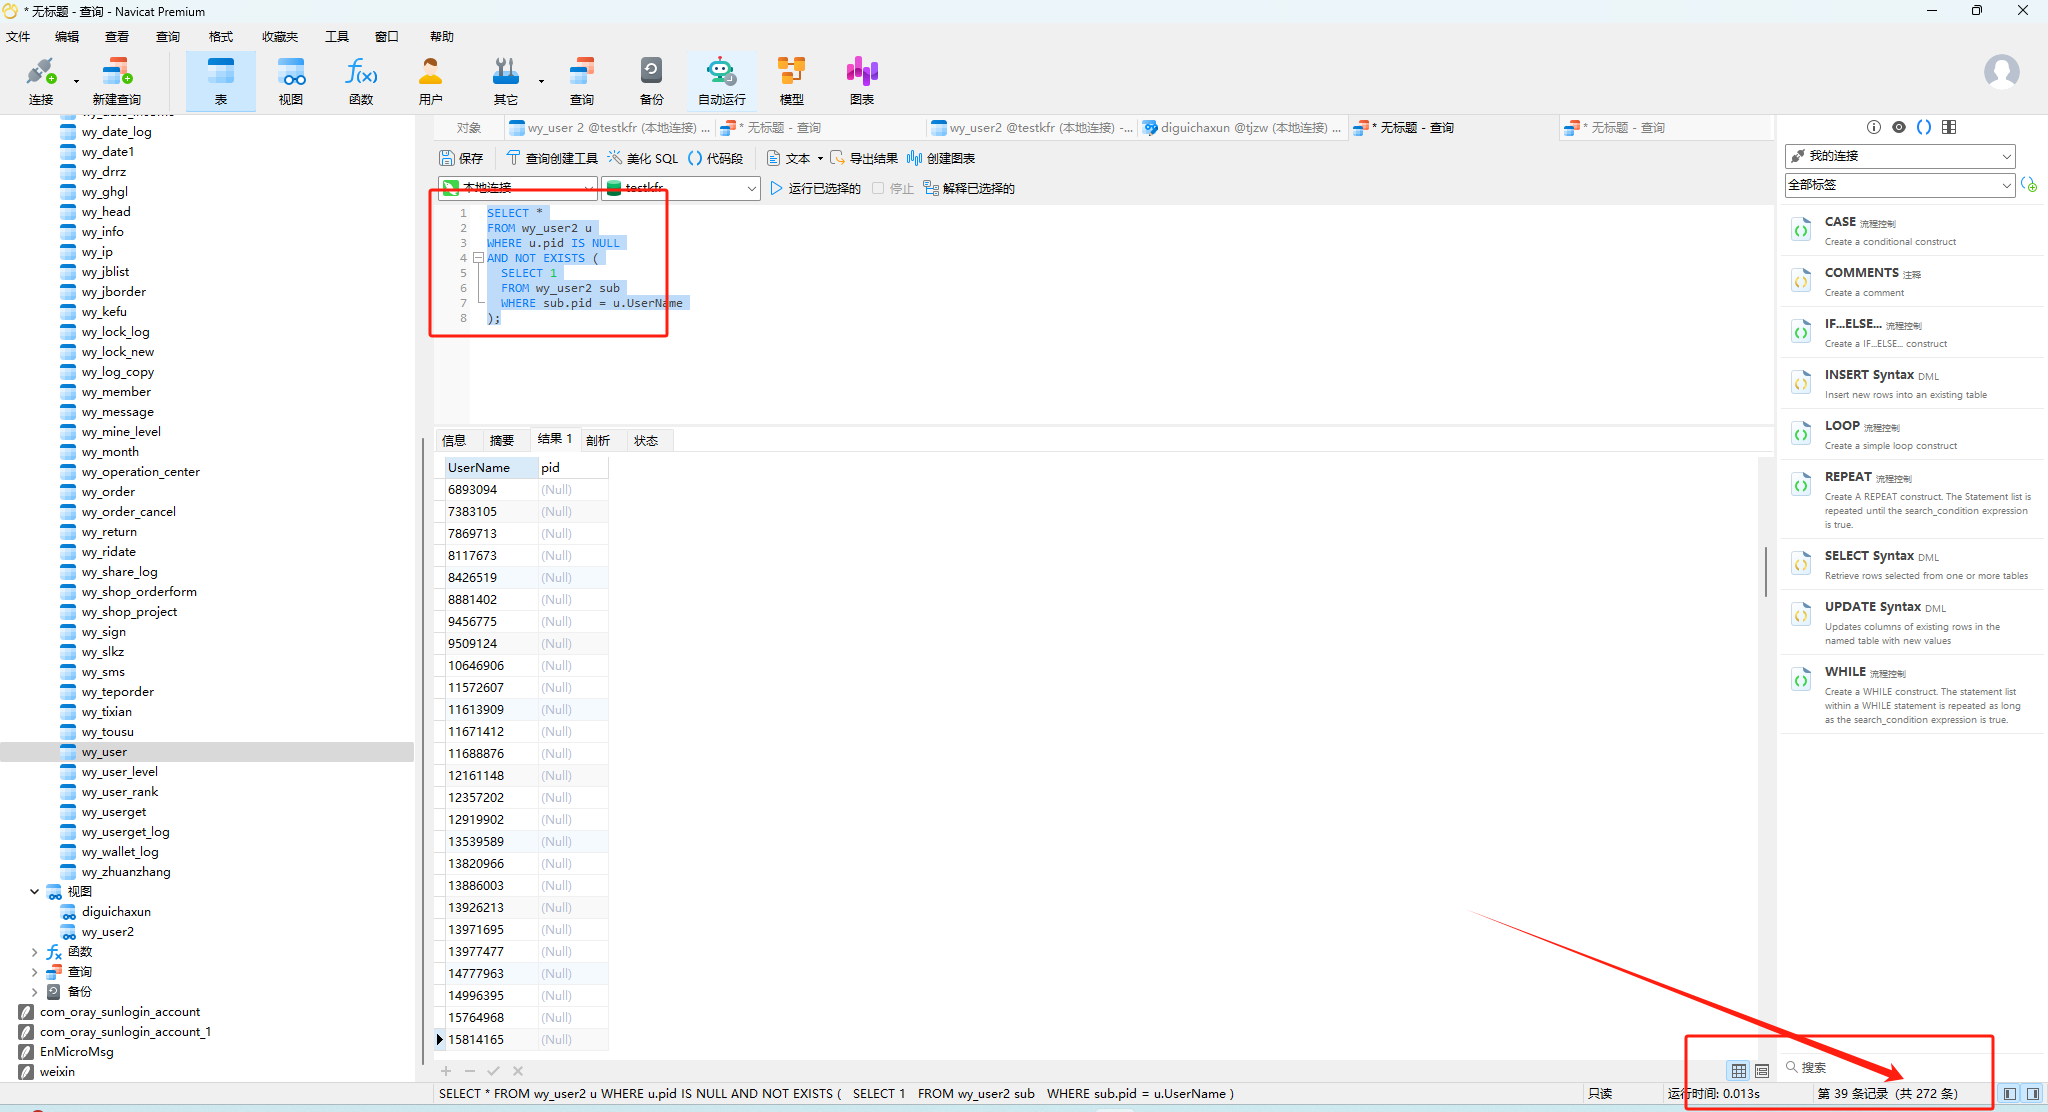Click 美化 SQL beautify button
Screen dimensions: 2048x1112
coord(642,158)
